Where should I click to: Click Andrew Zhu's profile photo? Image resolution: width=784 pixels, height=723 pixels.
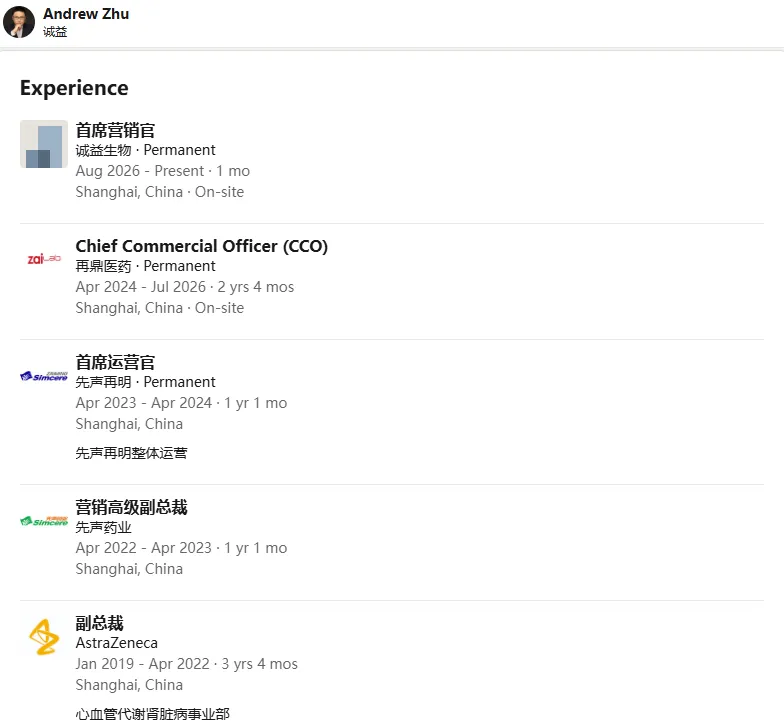pos(19,22)
